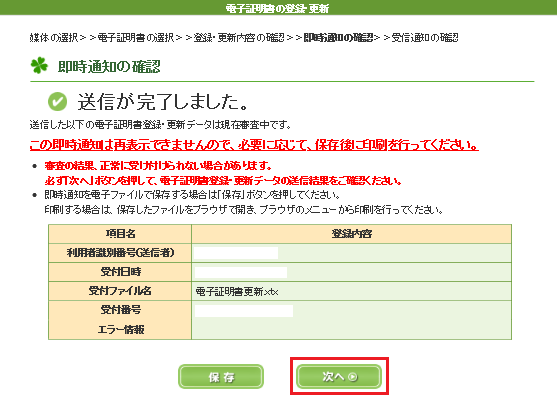Image resolution: width=557 pixels, height=410 pixels.
Task: Click the 次へ button
Action: click(x=339, y=376)
